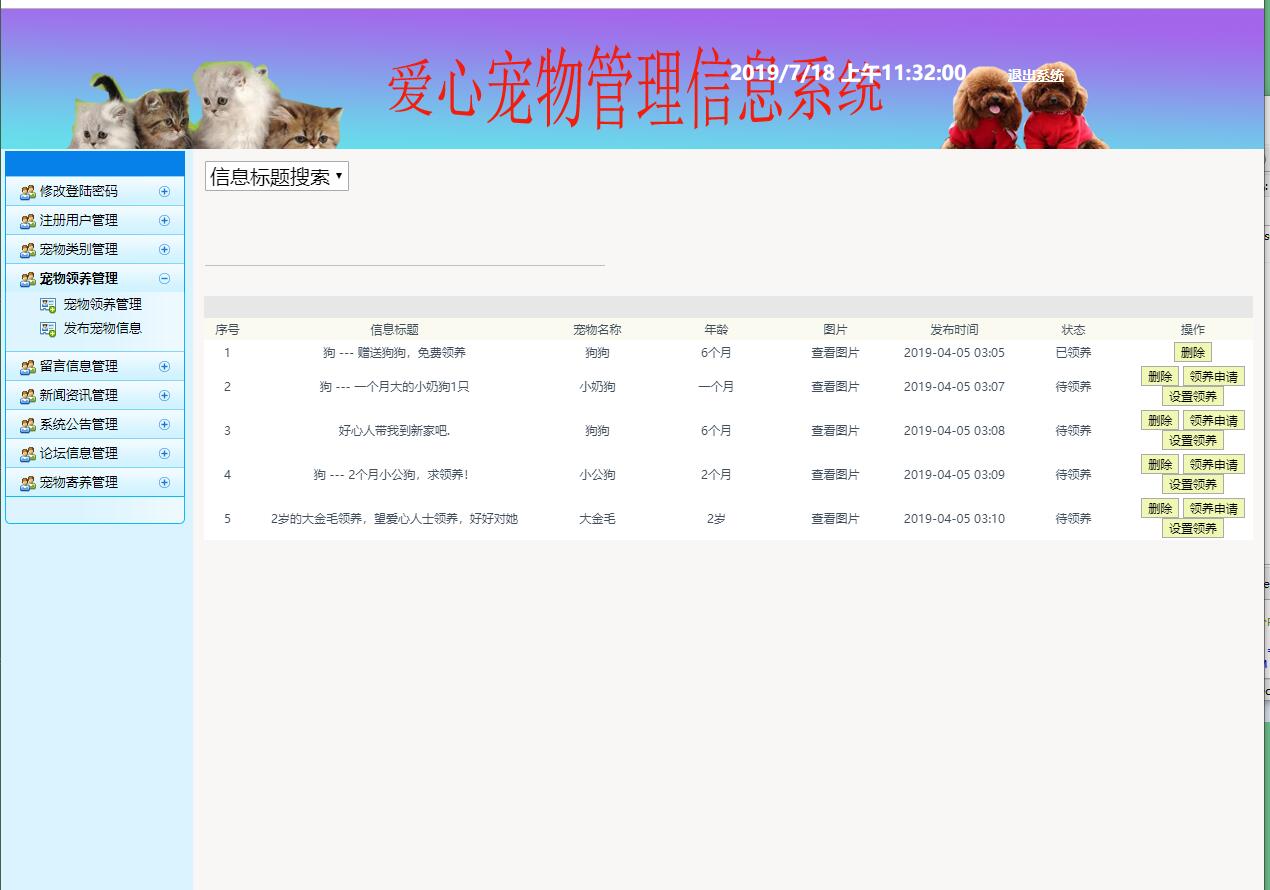
Task: Collapse the 宠物领养管理 section
Action: click(164, 278)
